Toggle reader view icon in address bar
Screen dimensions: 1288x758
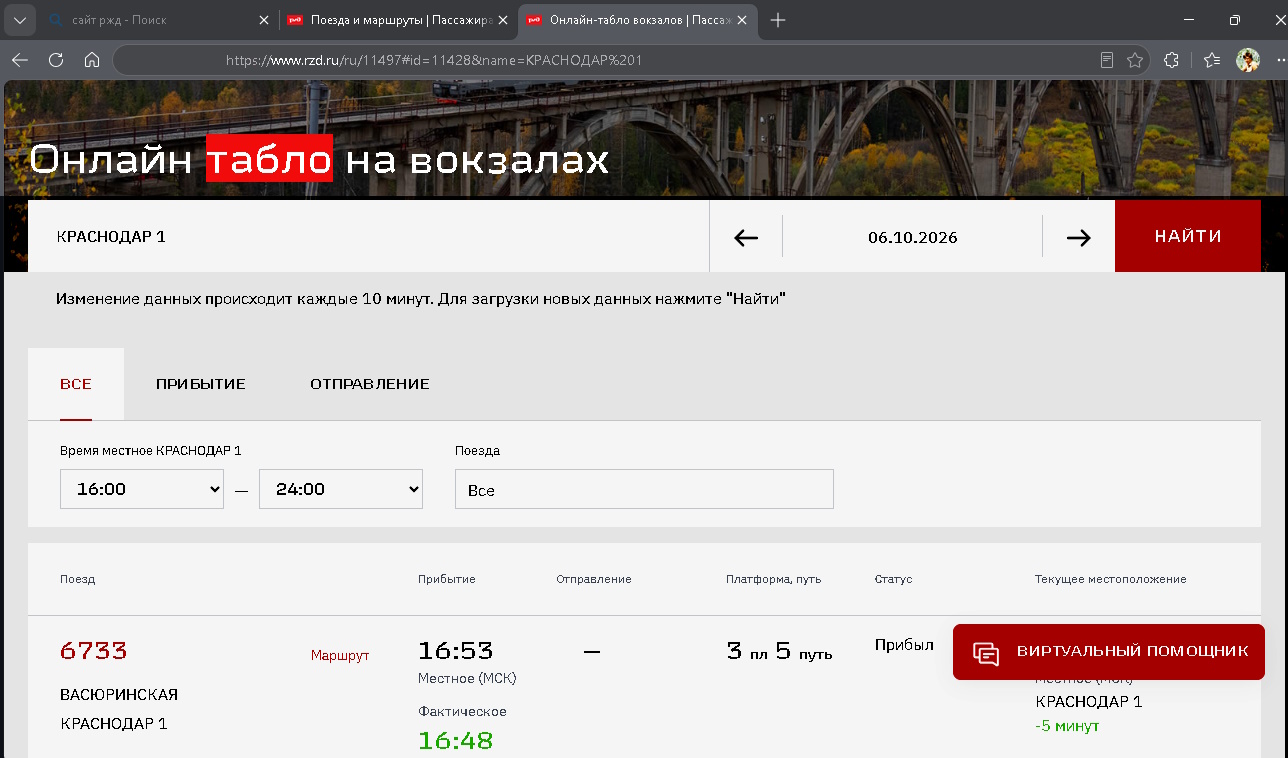coord(1107,60)
